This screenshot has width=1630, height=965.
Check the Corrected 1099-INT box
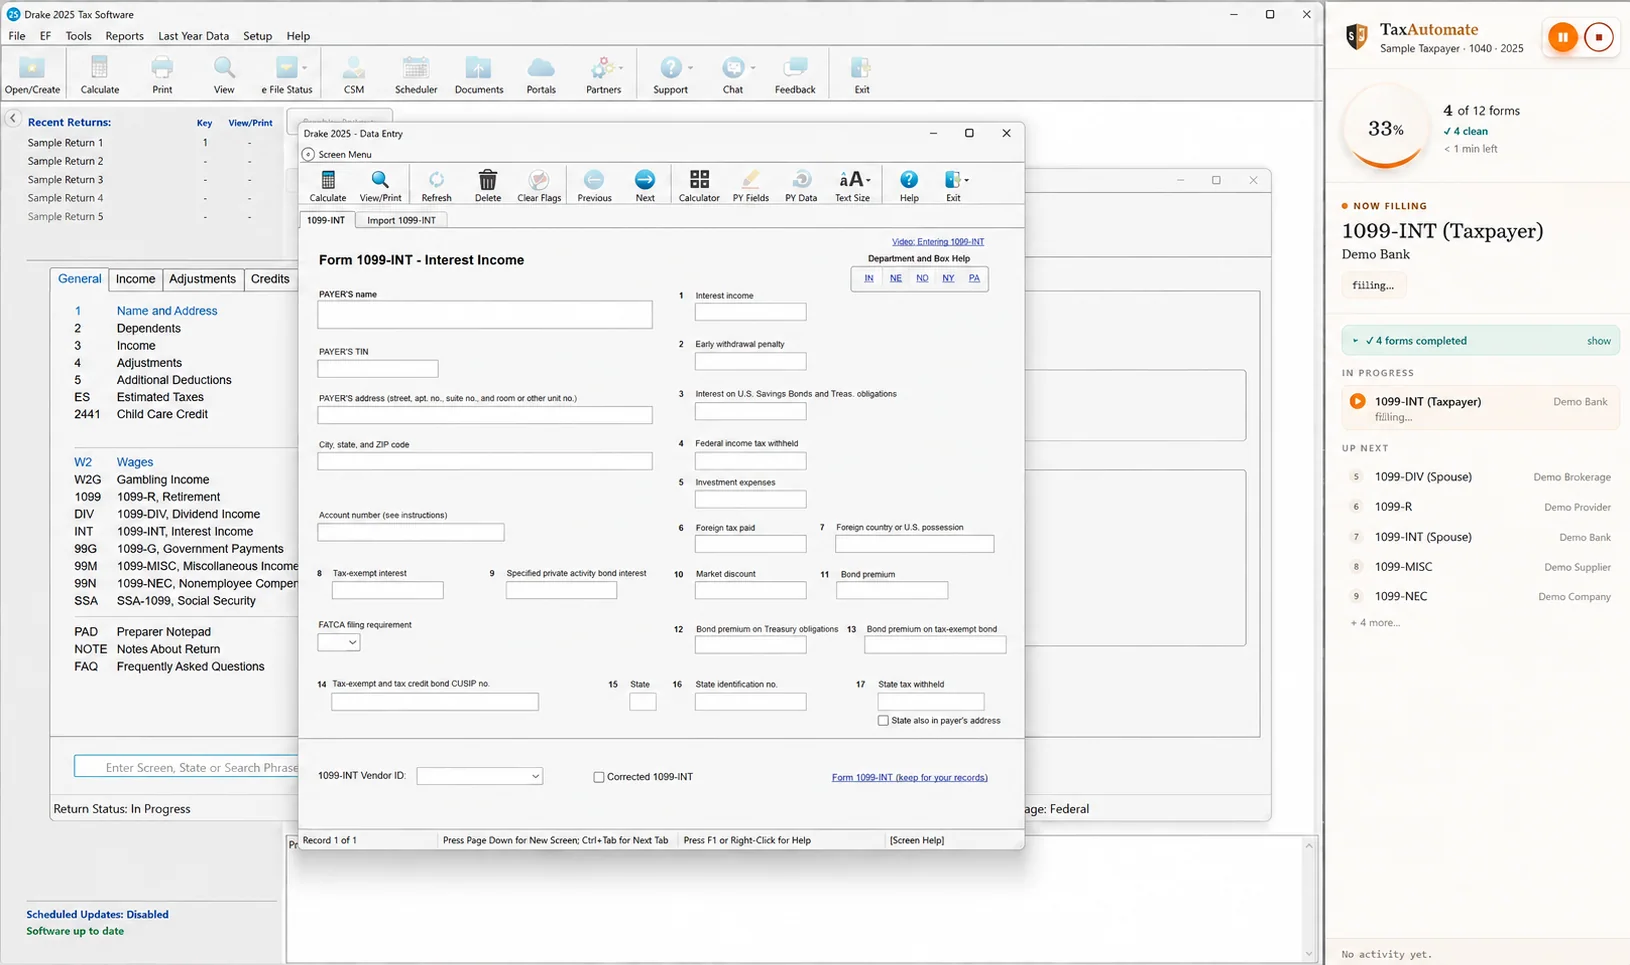tap(599, 777)
